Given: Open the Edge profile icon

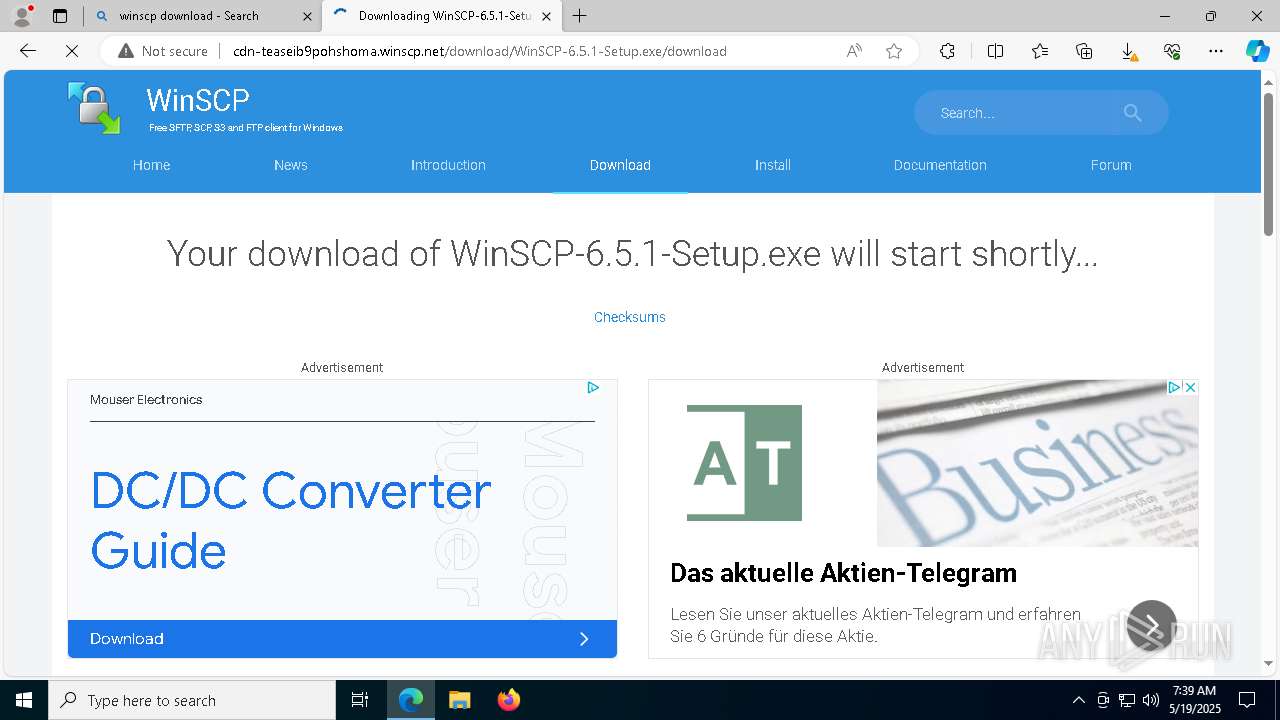Looking at the screenshot, I should tap(22, 16).
